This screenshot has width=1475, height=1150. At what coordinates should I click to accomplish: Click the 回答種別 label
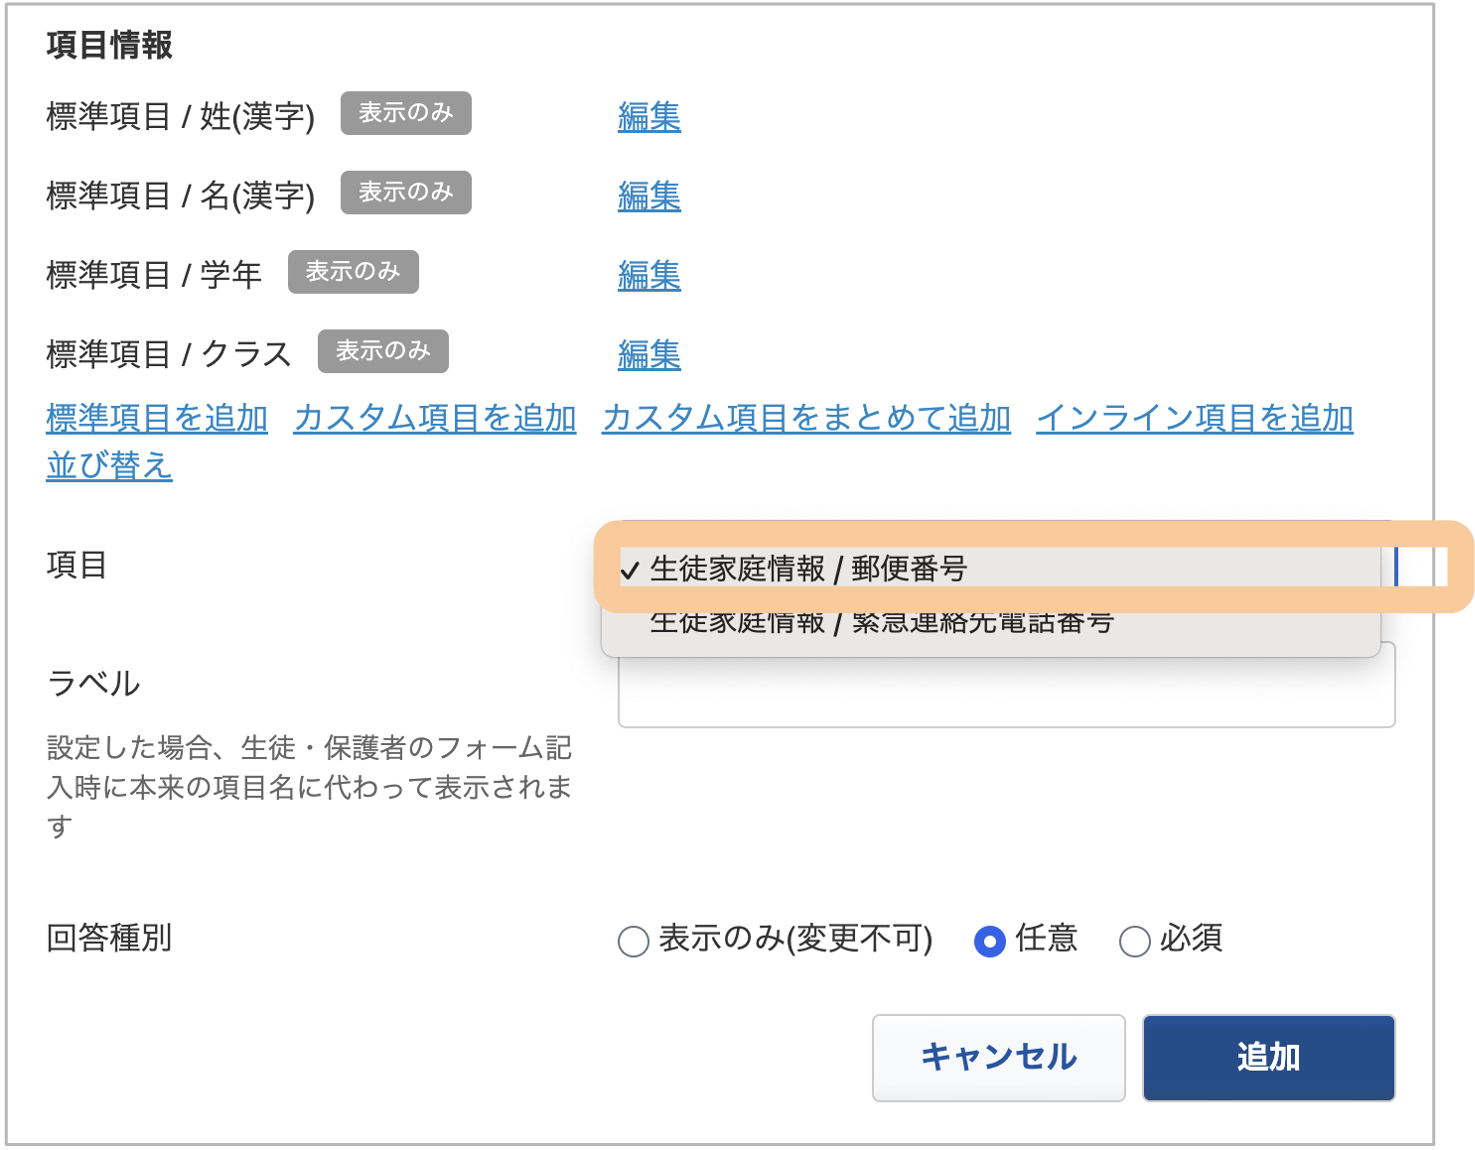coord(109,938)
